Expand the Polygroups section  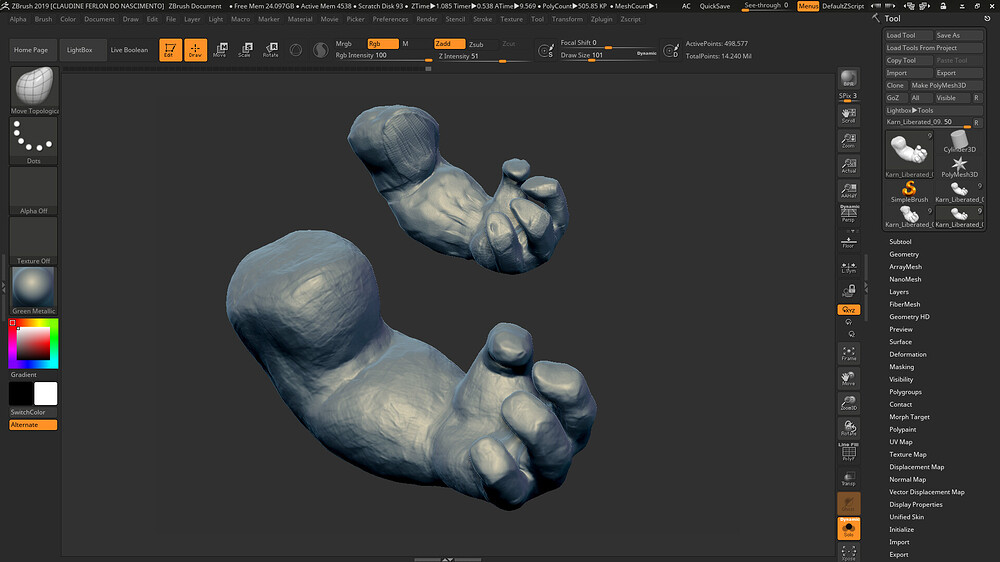click(x=905, y=392)
